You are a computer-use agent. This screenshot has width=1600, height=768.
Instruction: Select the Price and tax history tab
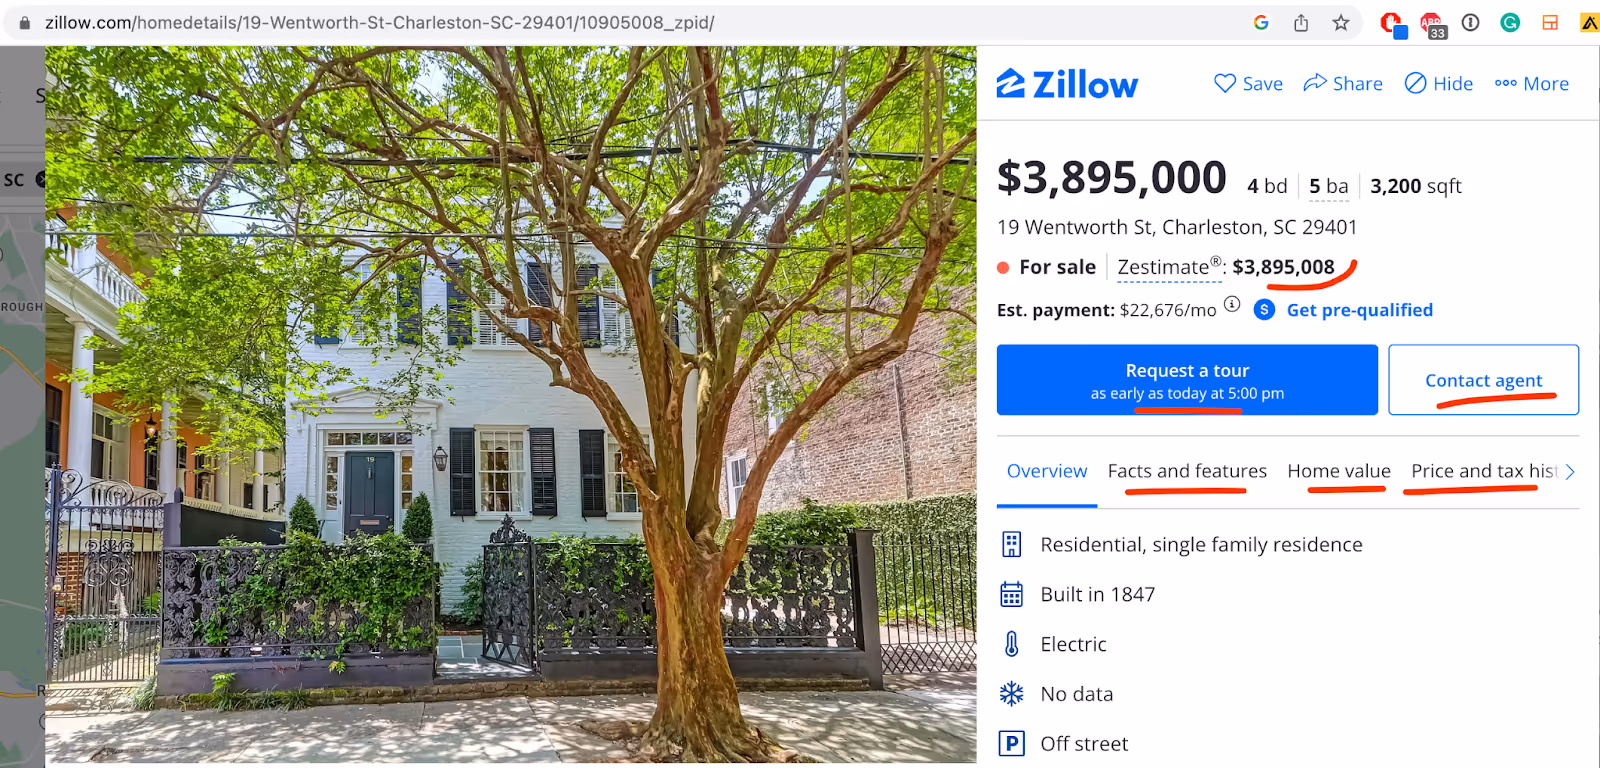[x=1484, y=471]
